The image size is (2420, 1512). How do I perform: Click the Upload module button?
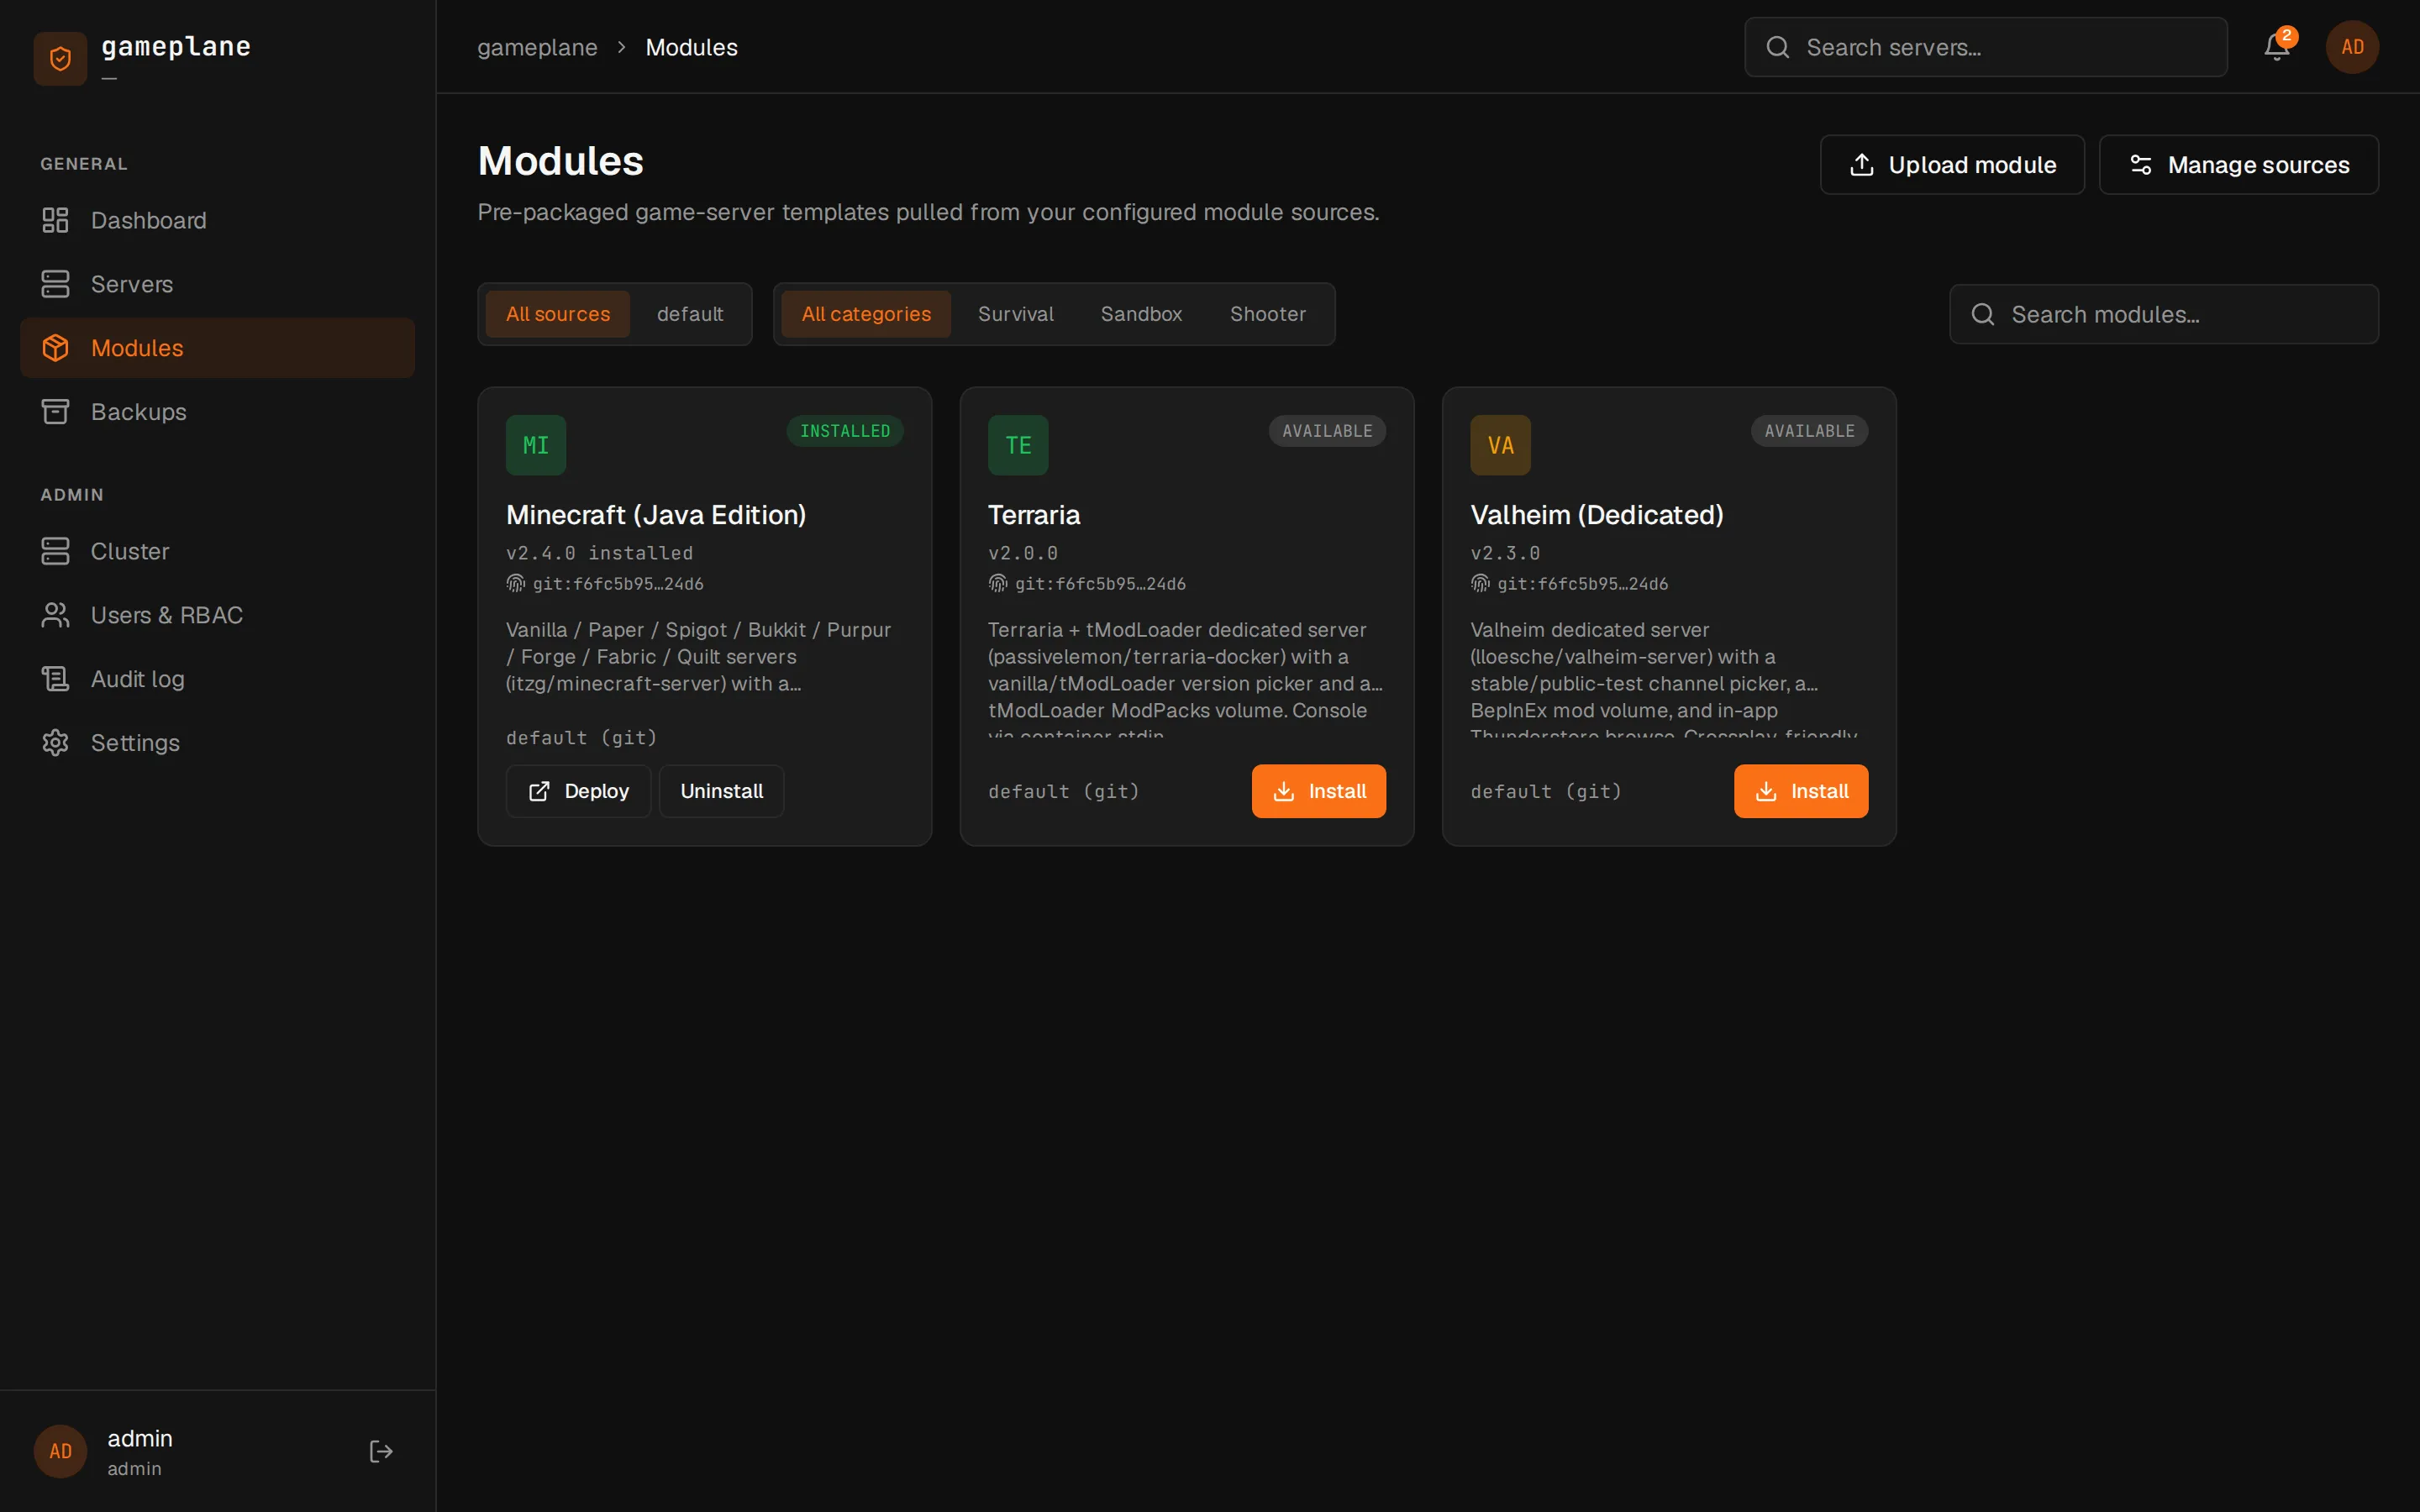(x=1952, y=165)
